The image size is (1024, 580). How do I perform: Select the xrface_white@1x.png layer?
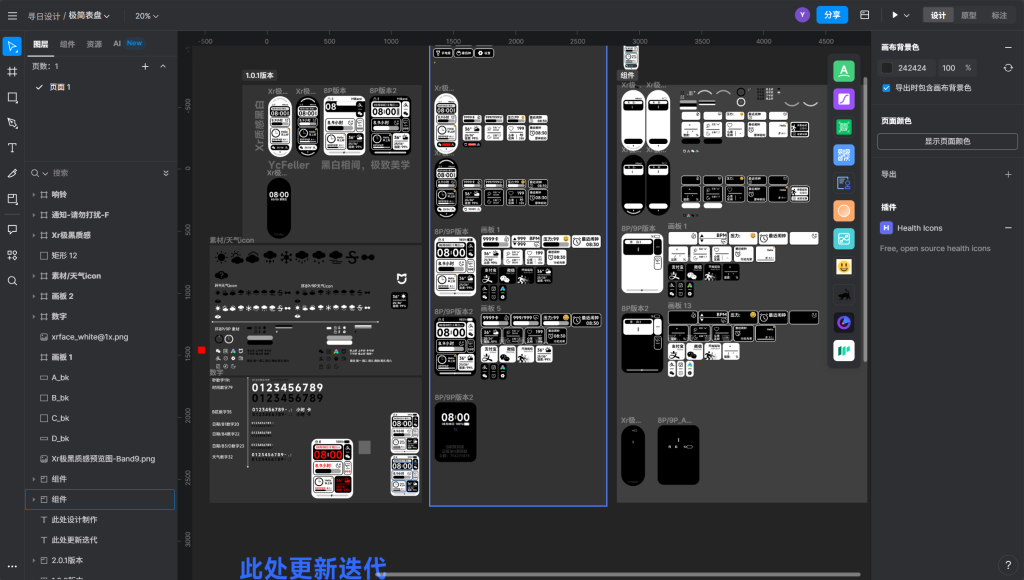tap(89, 337)
